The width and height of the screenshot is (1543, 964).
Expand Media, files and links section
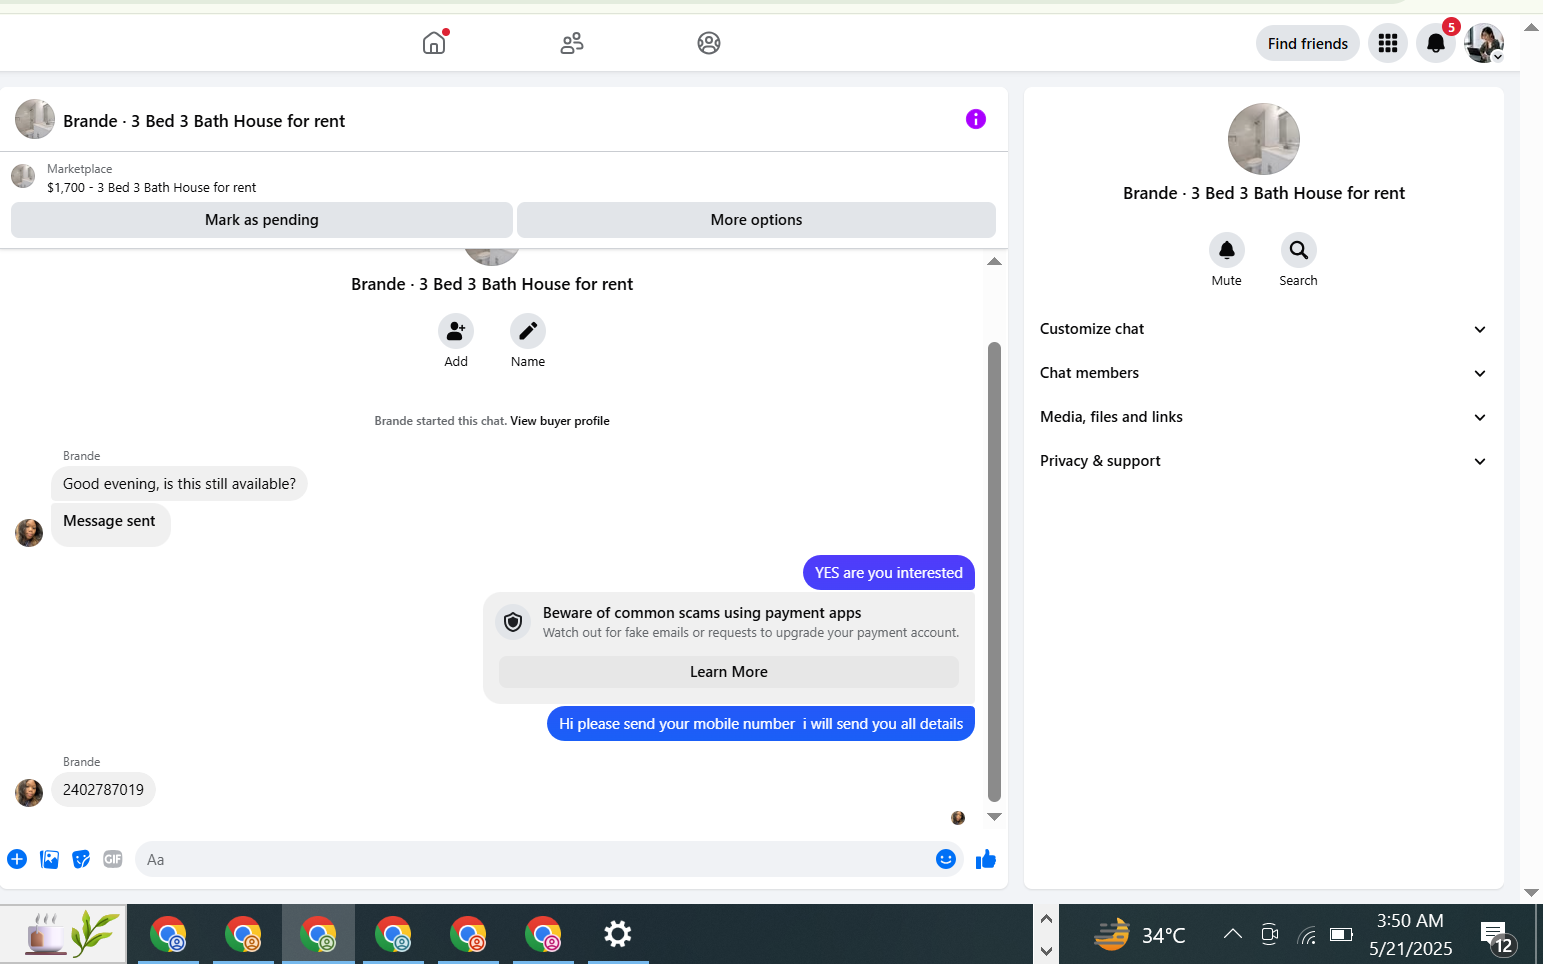(x=1264, y=417)
